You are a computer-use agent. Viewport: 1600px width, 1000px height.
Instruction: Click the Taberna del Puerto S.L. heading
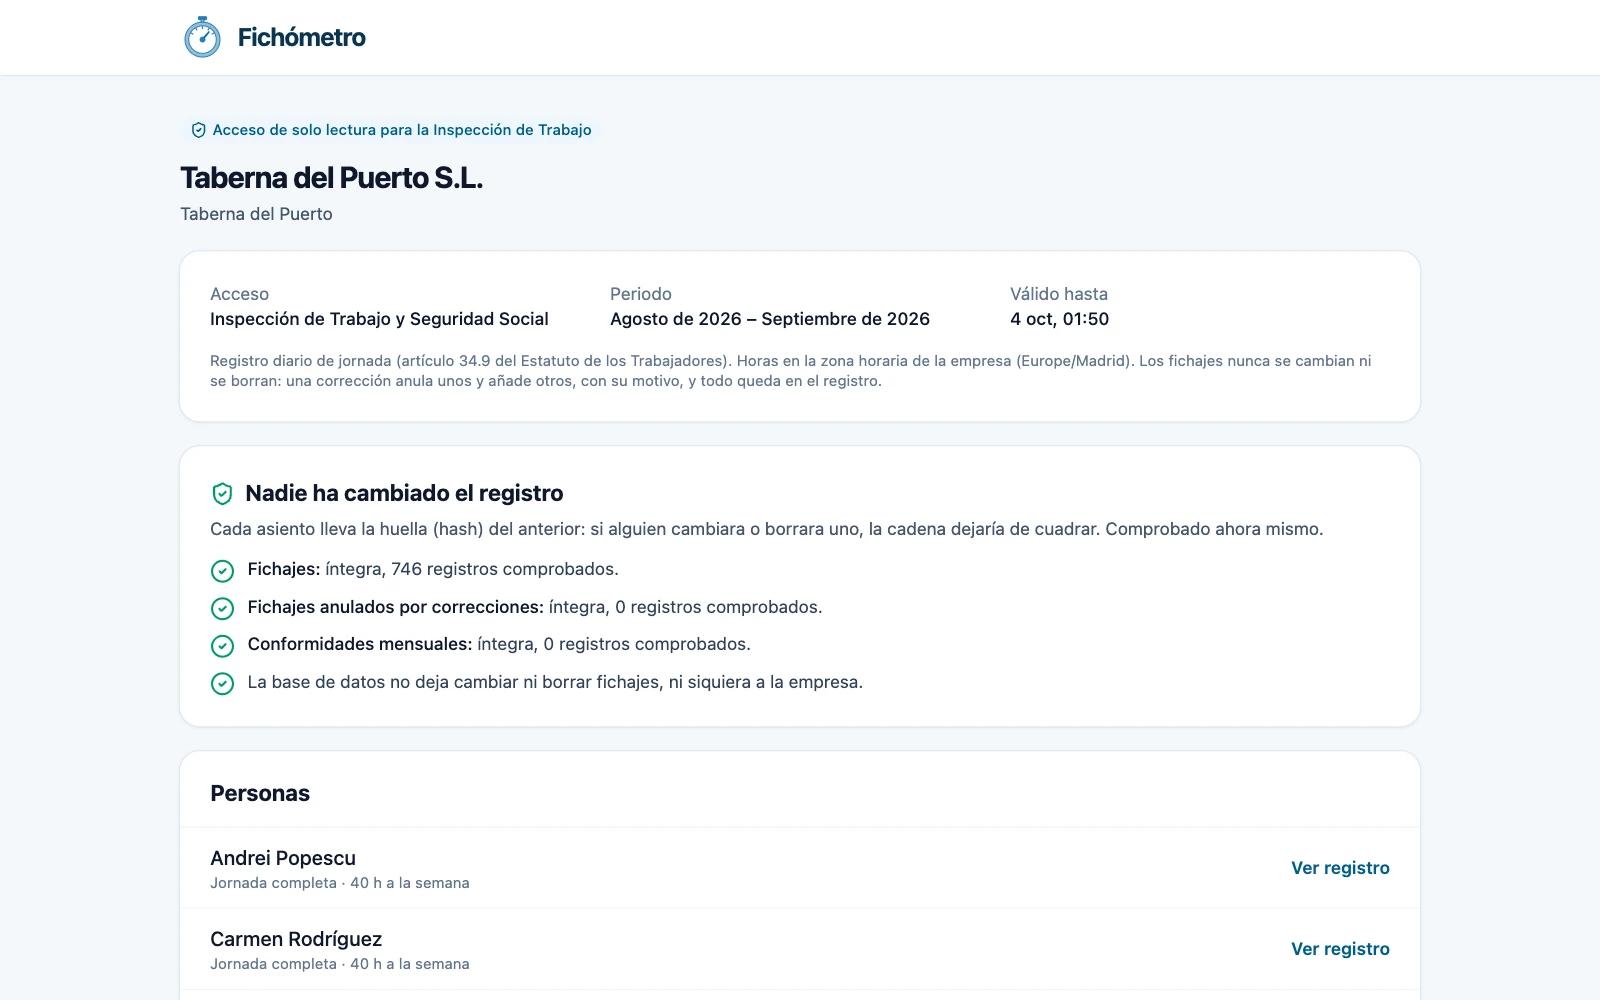click(x=331, y=178)
